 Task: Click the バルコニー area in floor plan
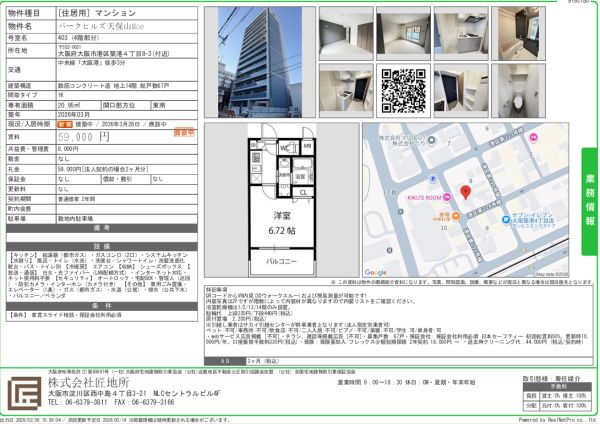click(282, 261)
